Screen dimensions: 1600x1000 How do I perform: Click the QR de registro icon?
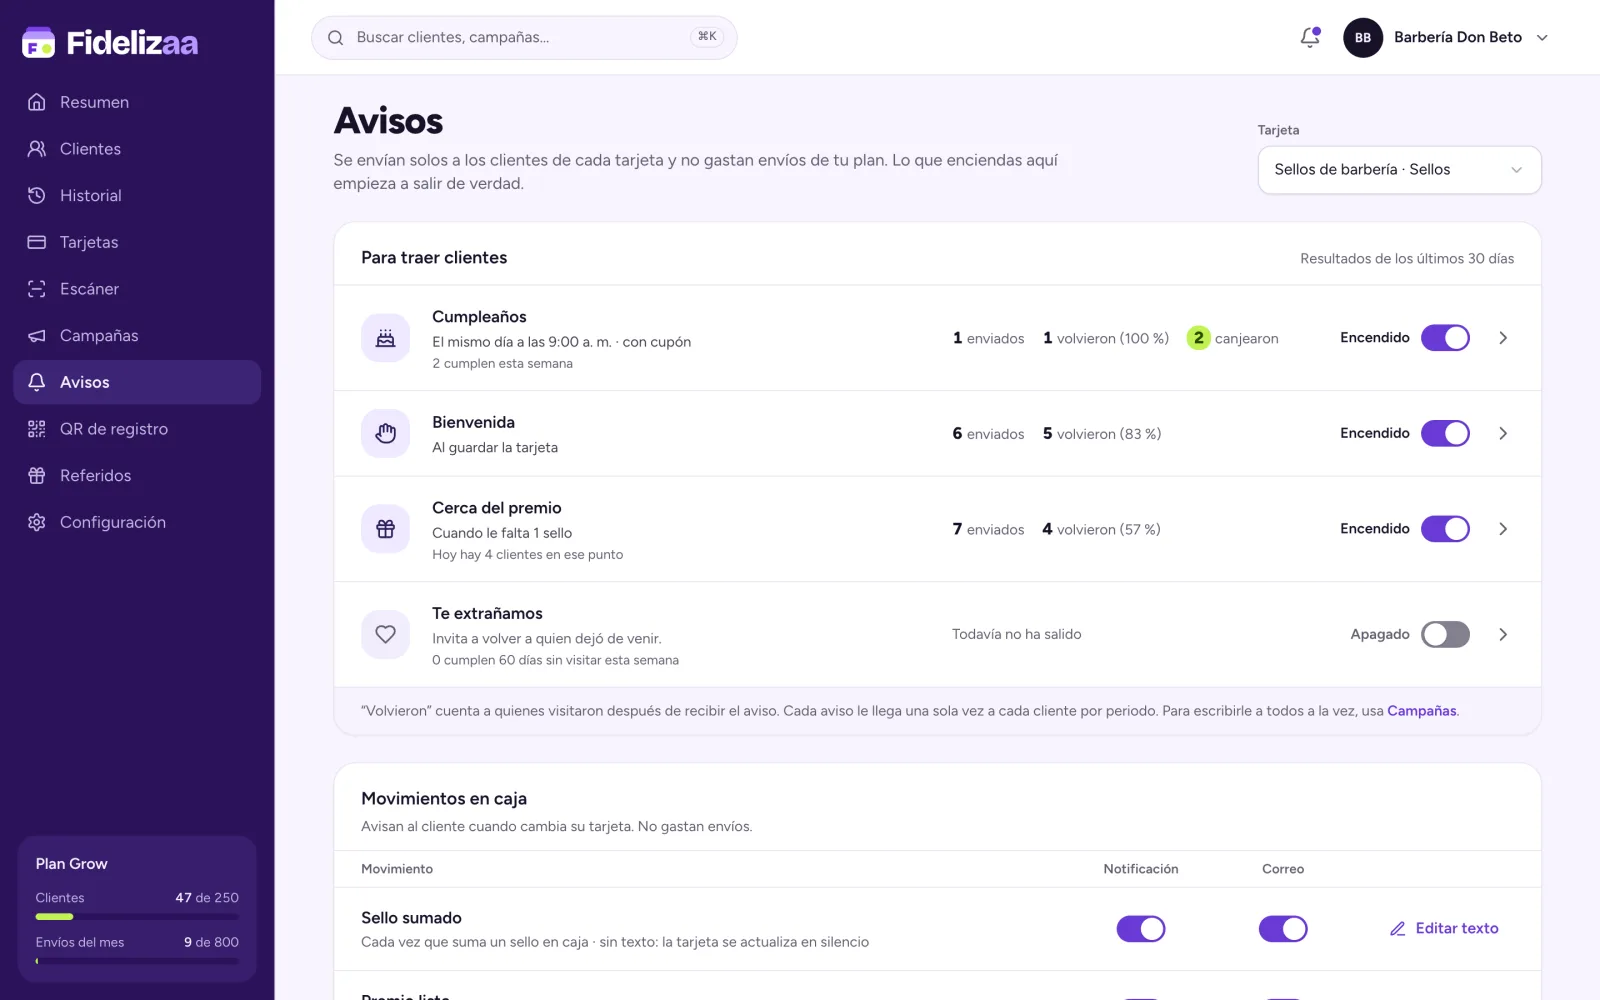coord(37,429)
